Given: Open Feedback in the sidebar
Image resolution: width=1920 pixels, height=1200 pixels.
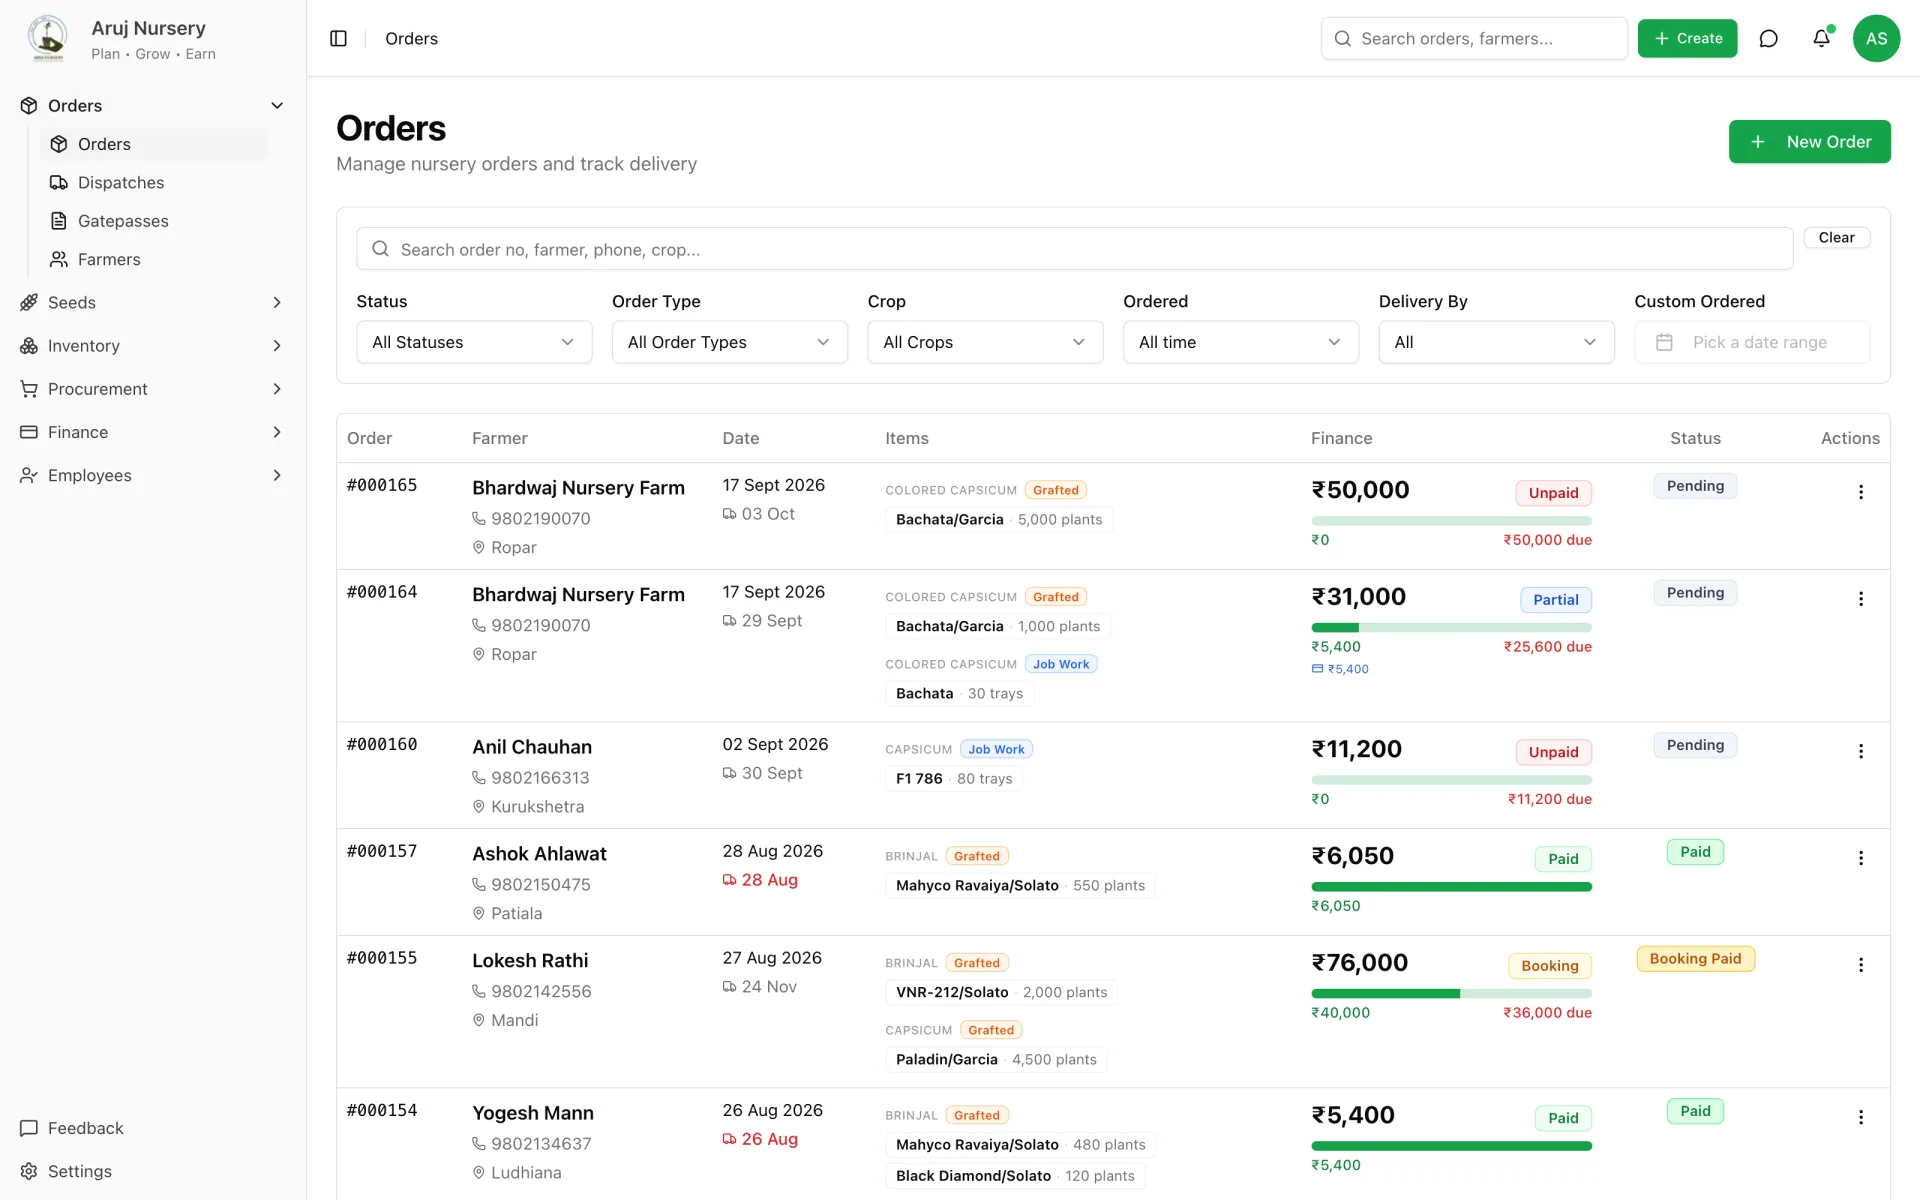Looking at the screenshot, I should click(x=153, y=1128).
